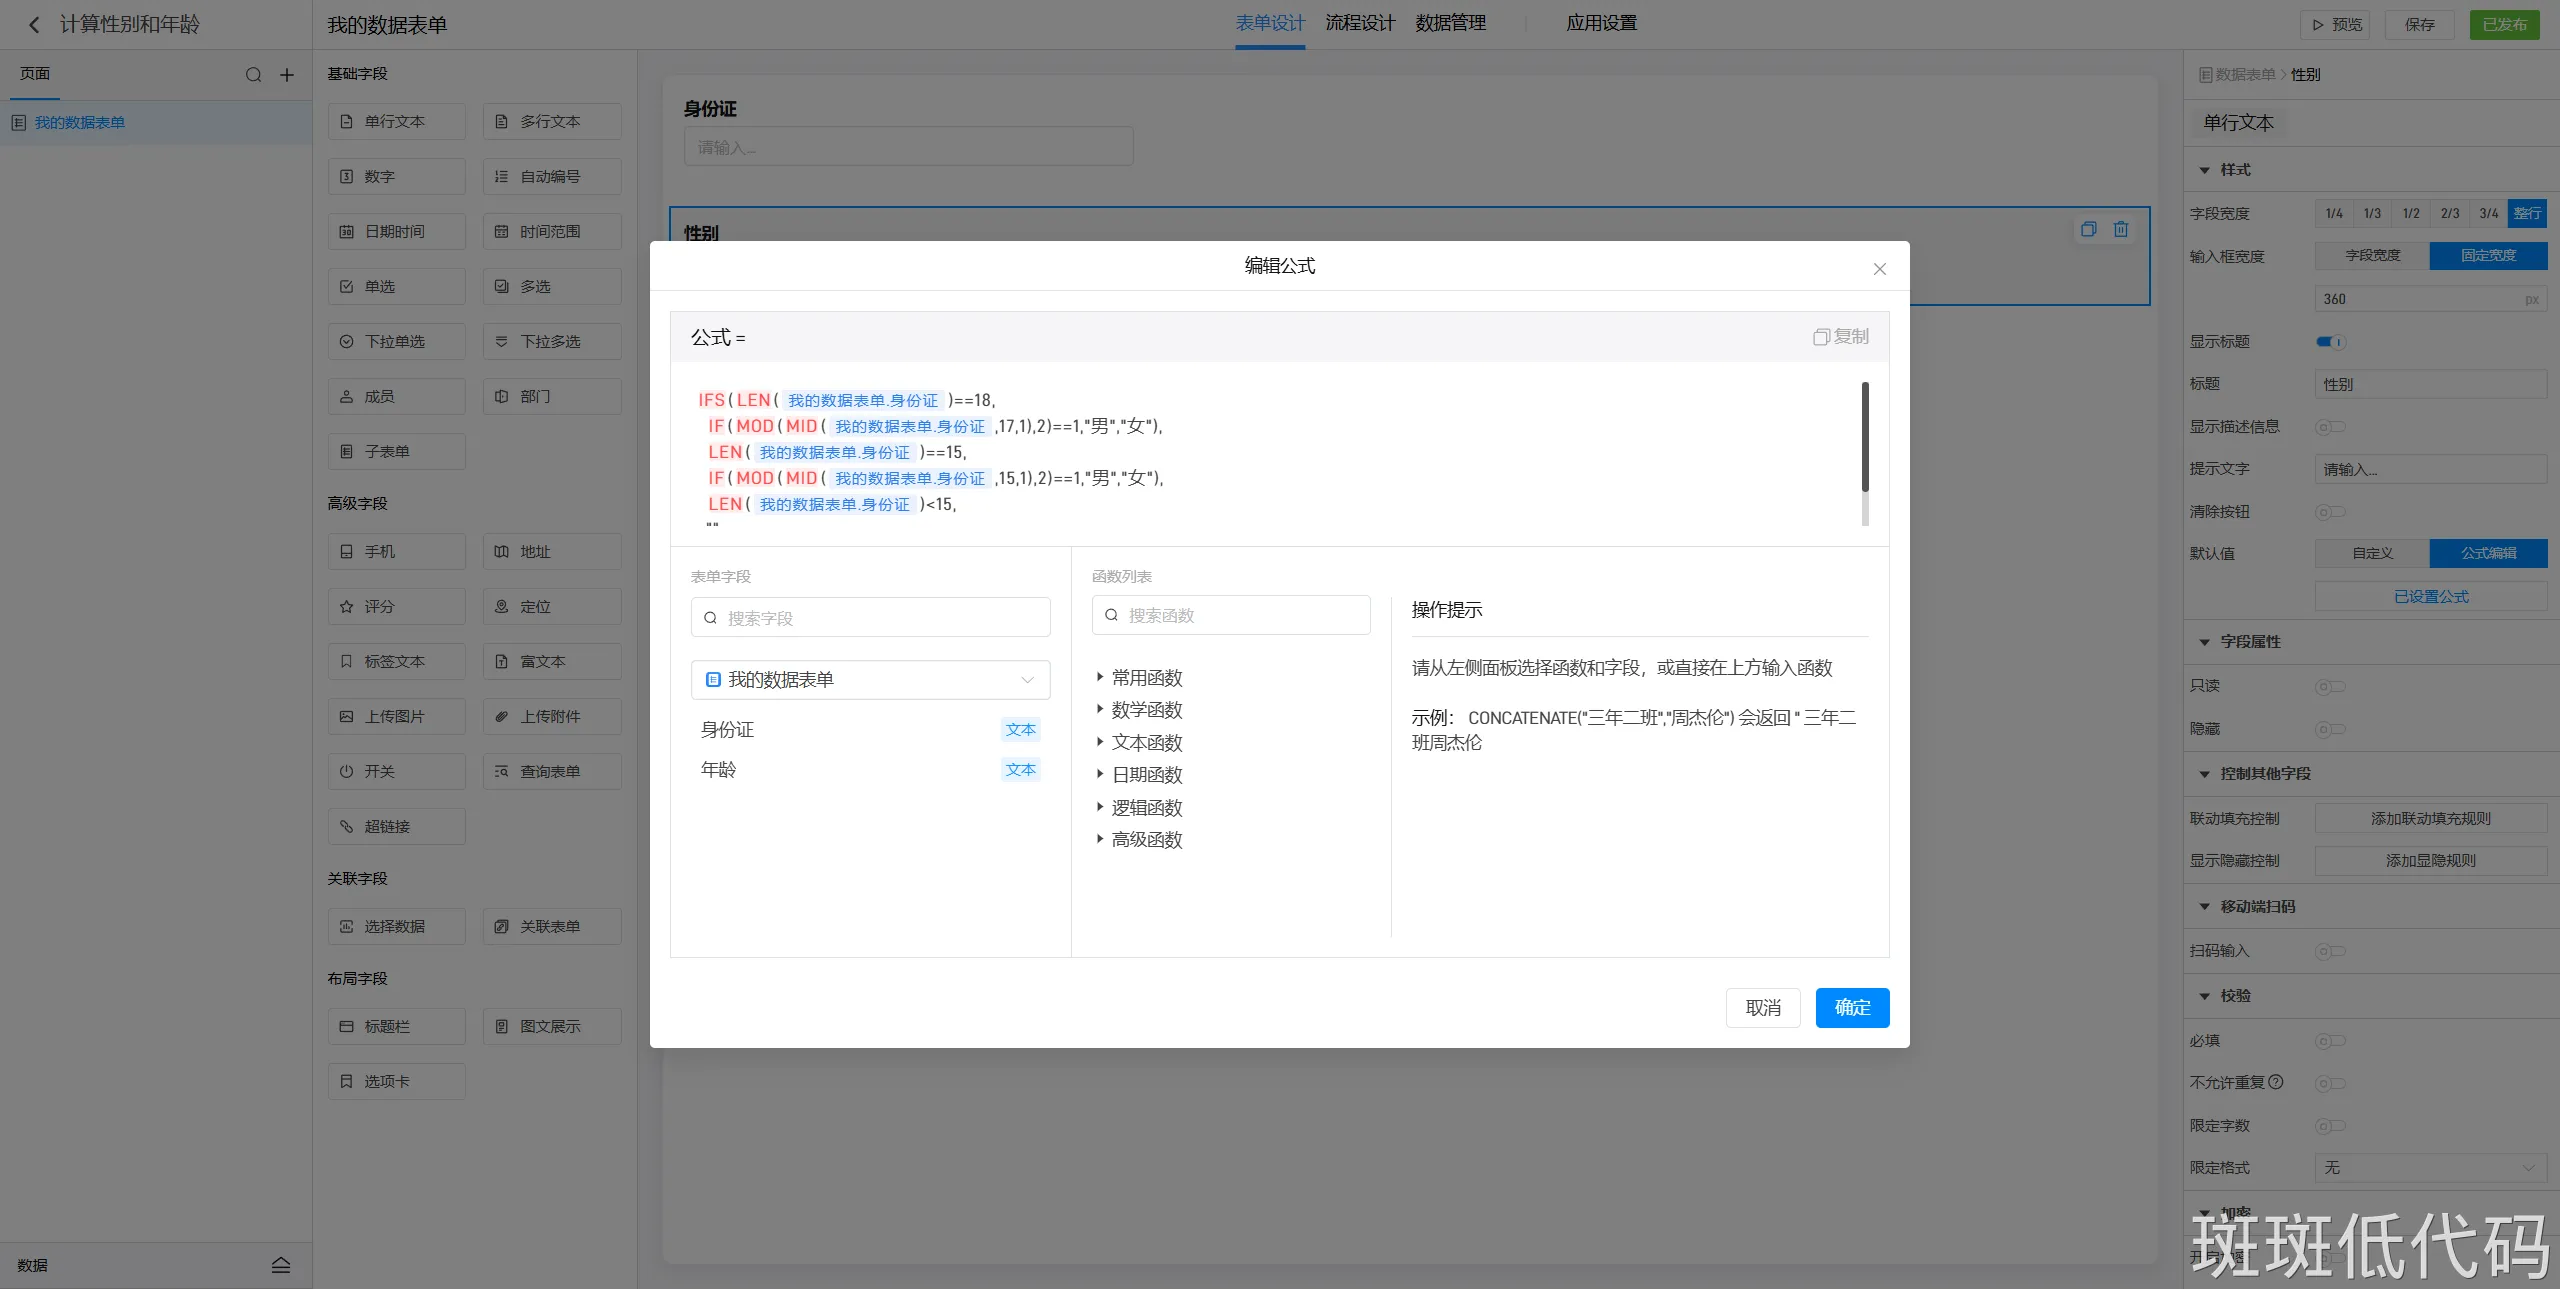Click duplicate icon on gender field
The height and width of the screenshot is (1289, 2560).
2088,229
